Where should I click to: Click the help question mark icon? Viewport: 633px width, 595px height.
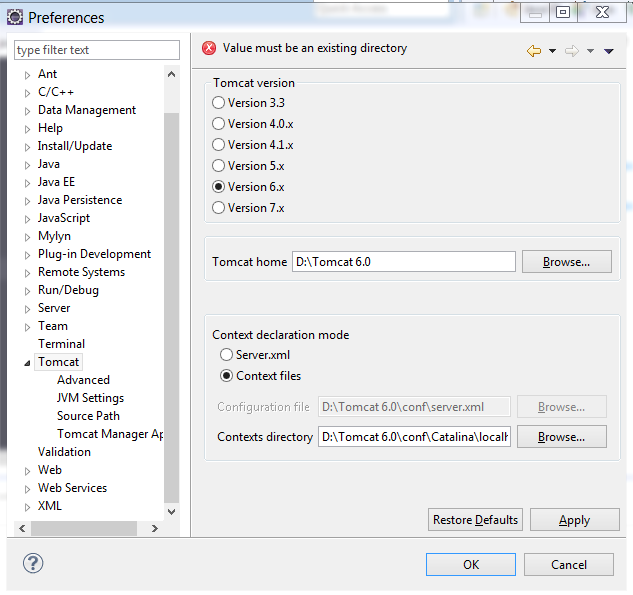click(33, 563)
